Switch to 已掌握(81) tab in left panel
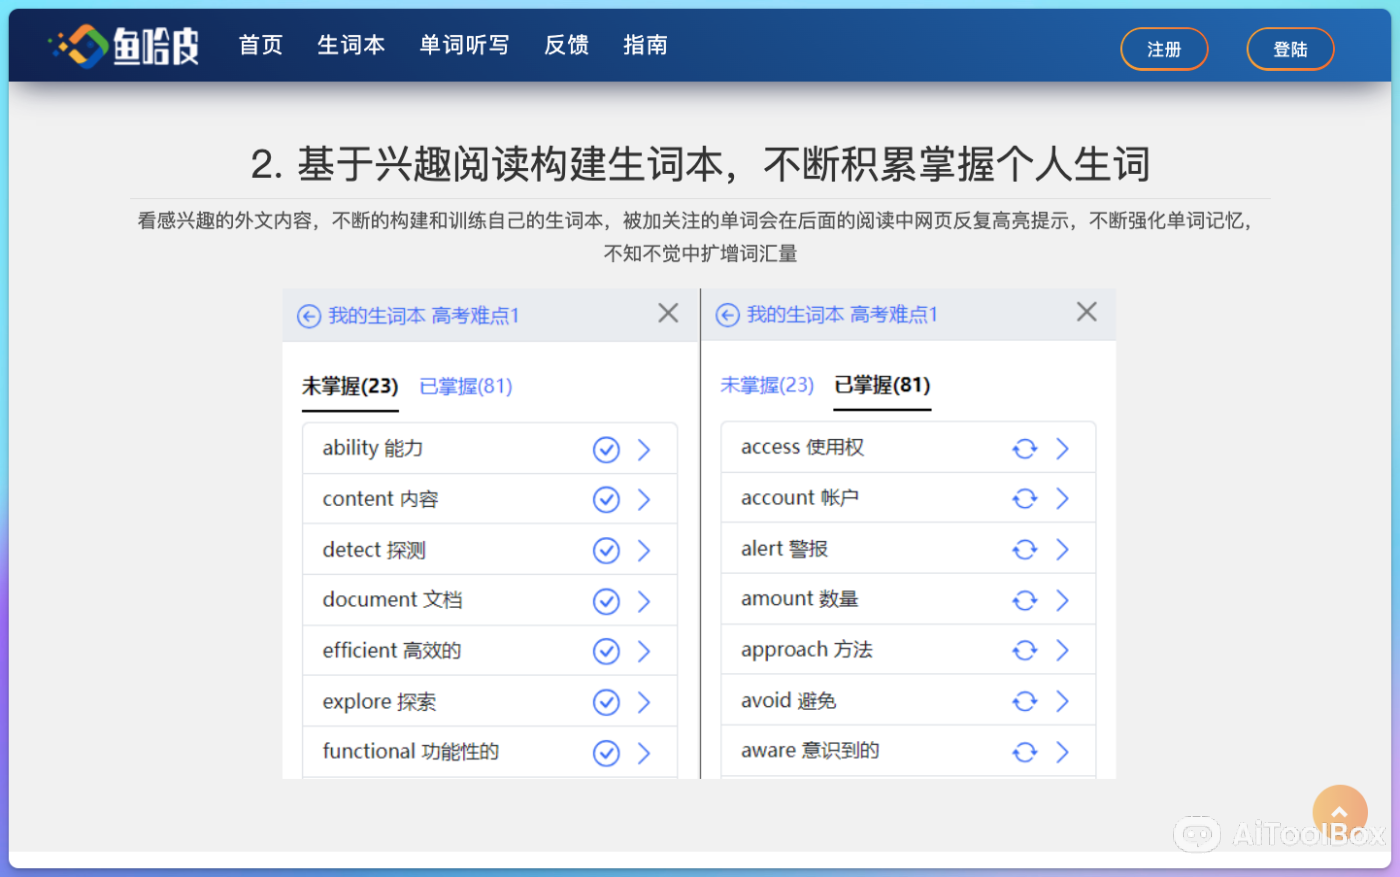The width and height of the screenshot is (1400, 877). (465, 387)
